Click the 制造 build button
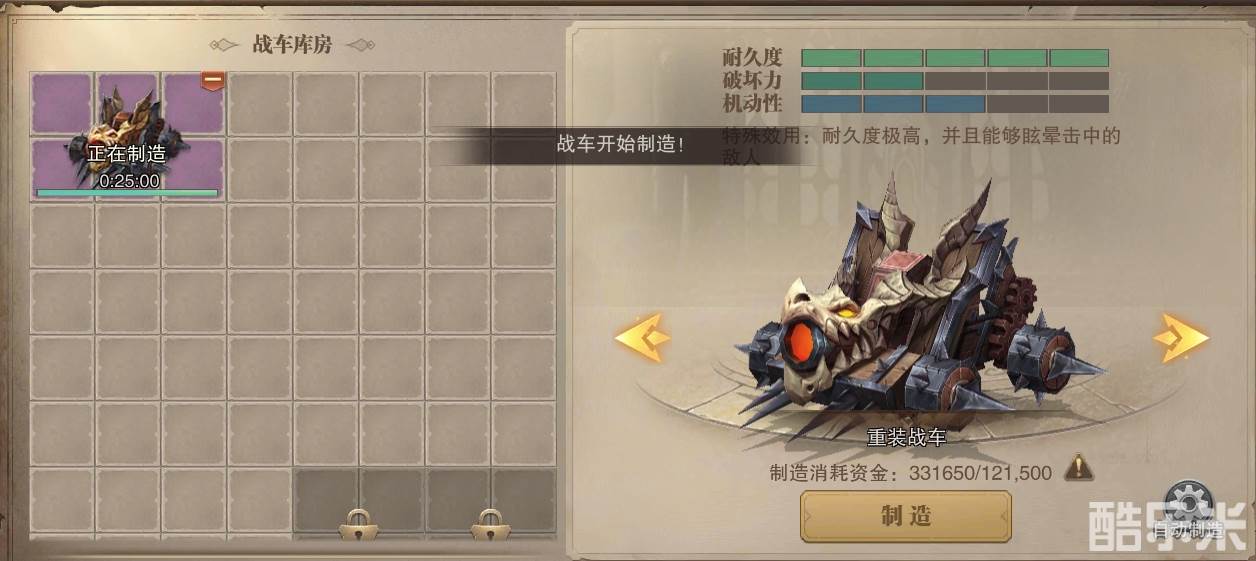The image size is (1256, 561). coord(906,516)
